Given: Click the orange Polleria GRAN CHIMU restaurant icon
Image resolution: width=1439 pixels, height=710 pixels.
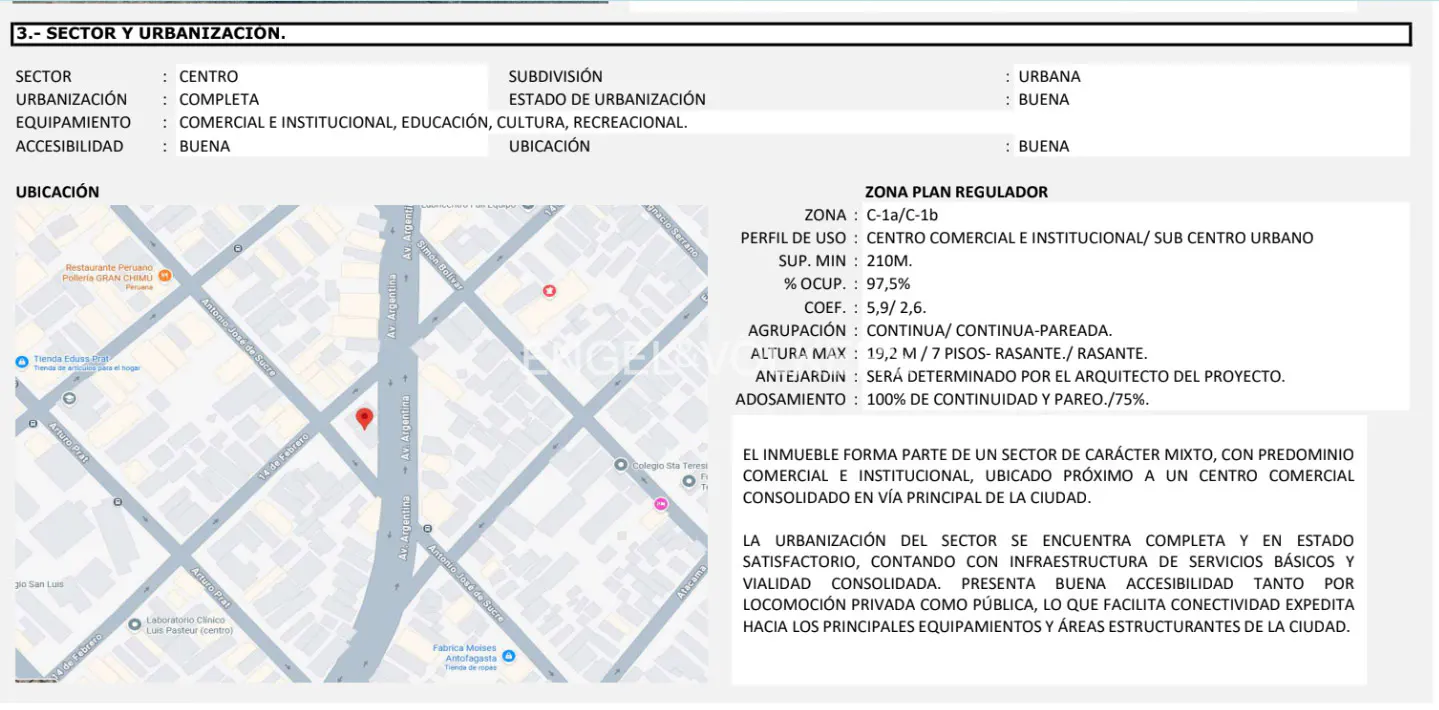Looking at the screenshot, I should coord(165,275).
